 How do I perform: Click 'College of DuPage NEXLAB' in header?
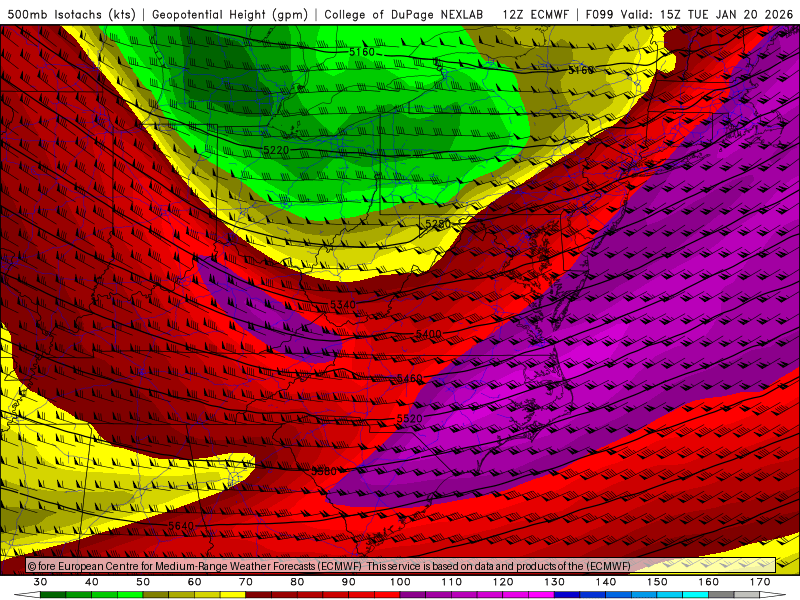coord(404,14)
